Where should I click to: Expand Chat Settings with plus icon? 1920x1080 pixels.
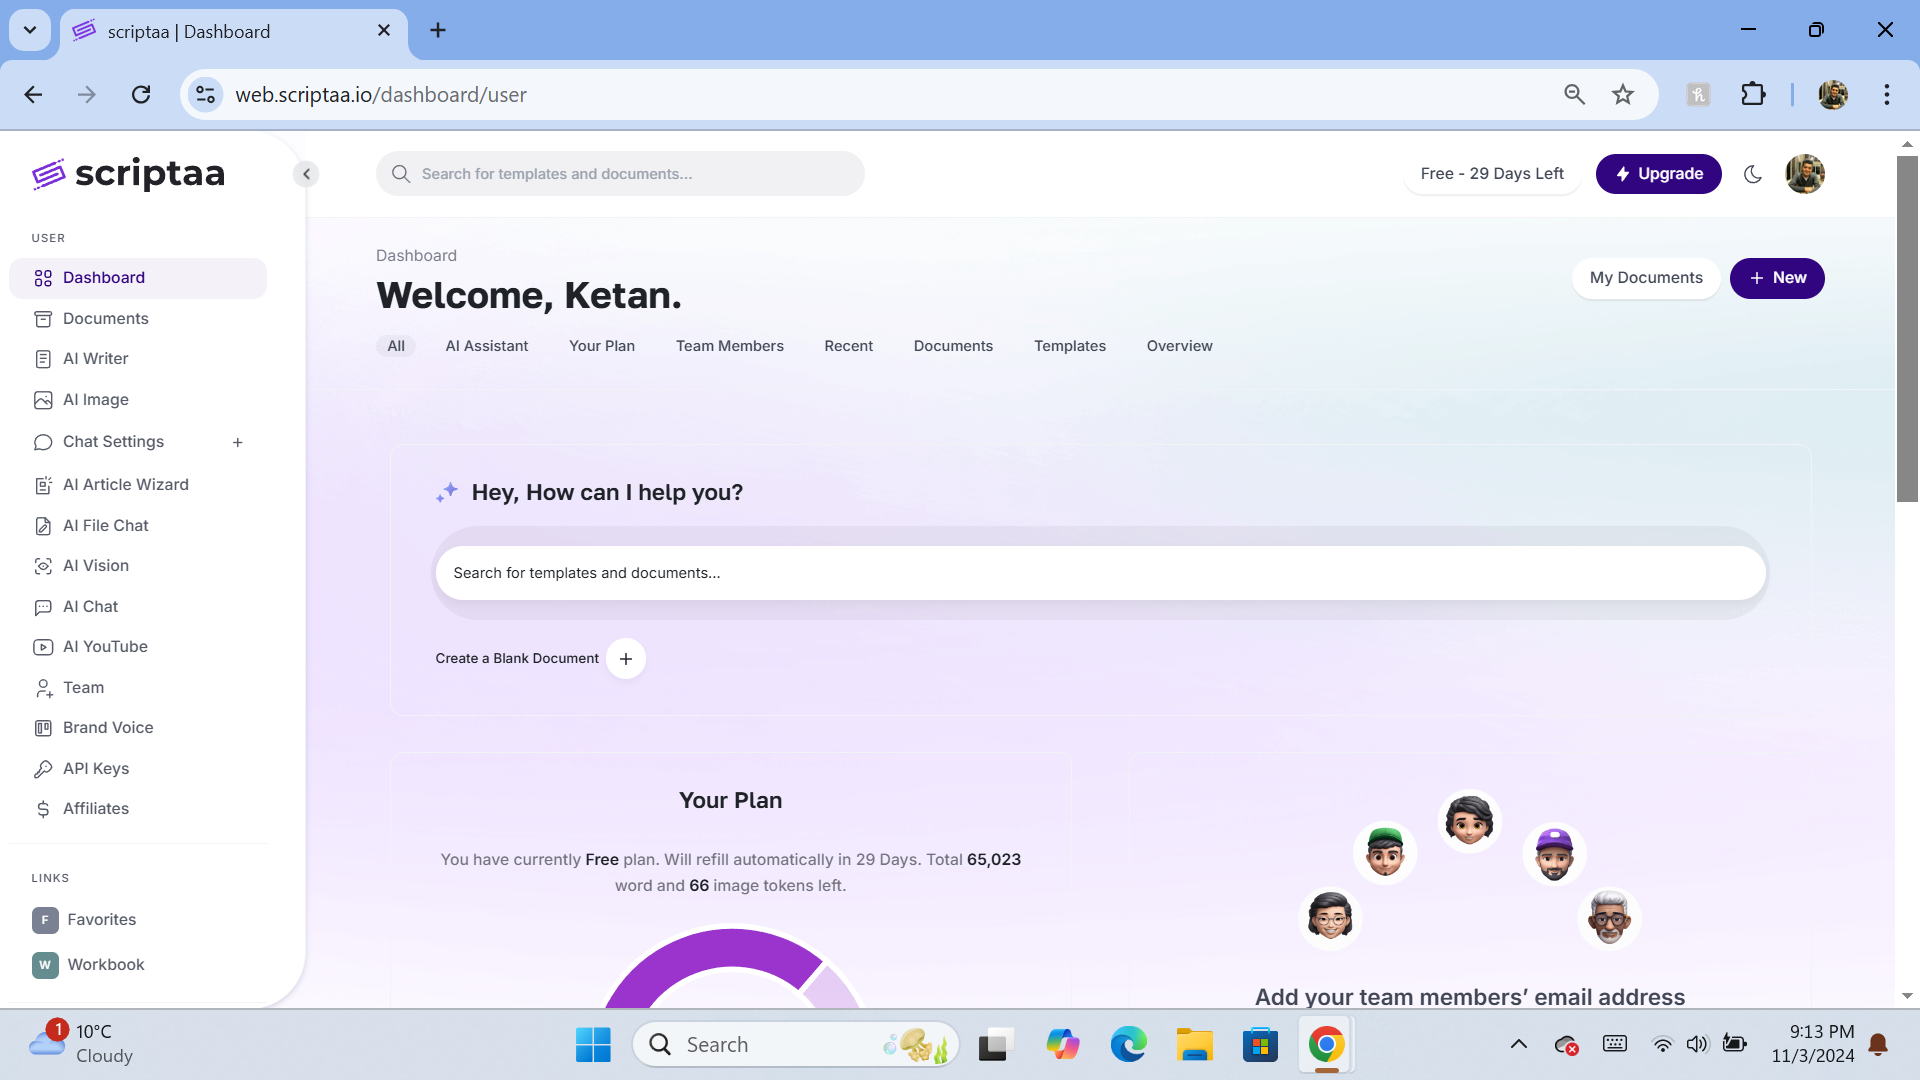[x=238, y=442]
